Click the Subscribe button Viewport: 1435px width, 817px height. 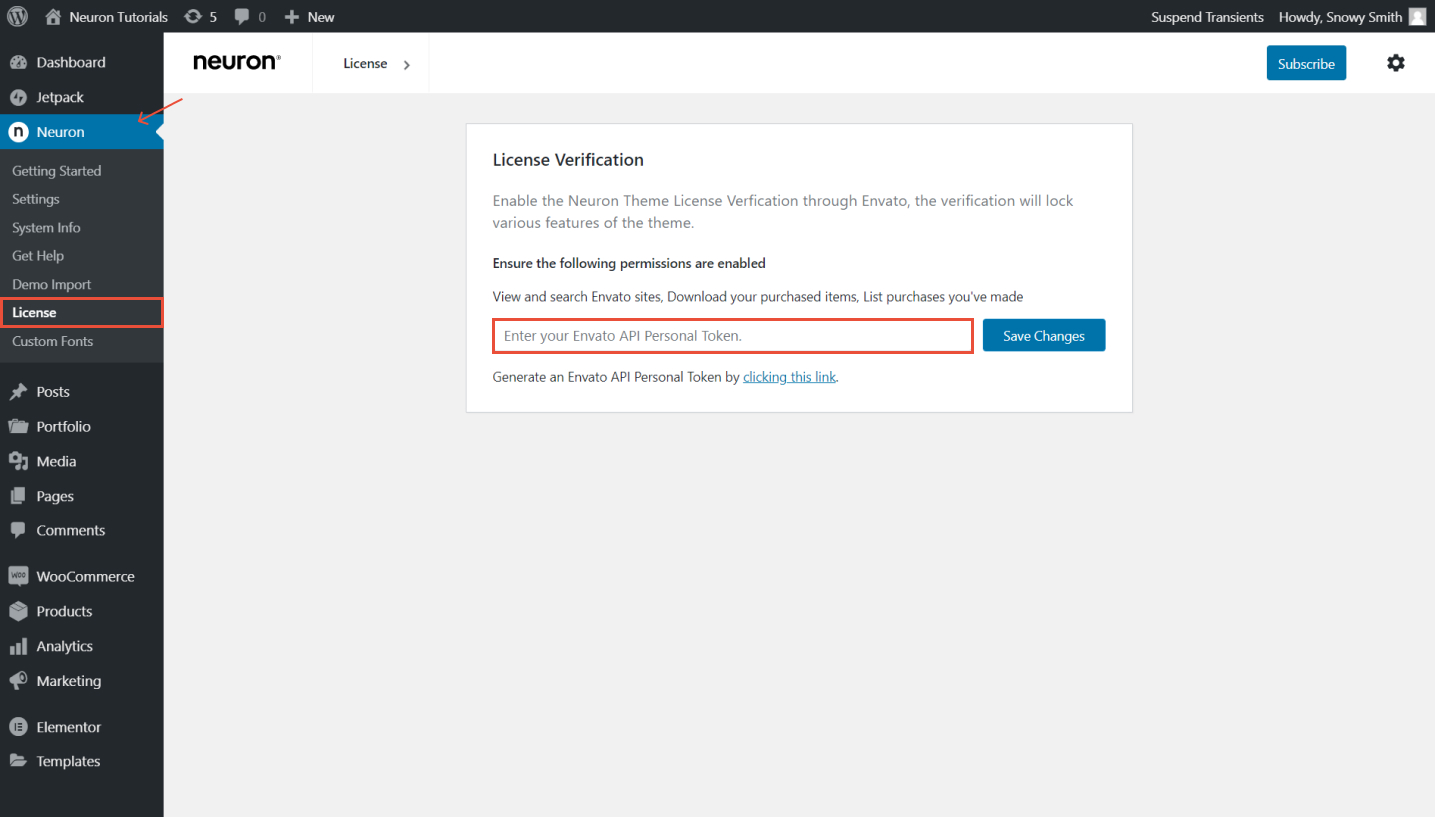[1306, 63]
